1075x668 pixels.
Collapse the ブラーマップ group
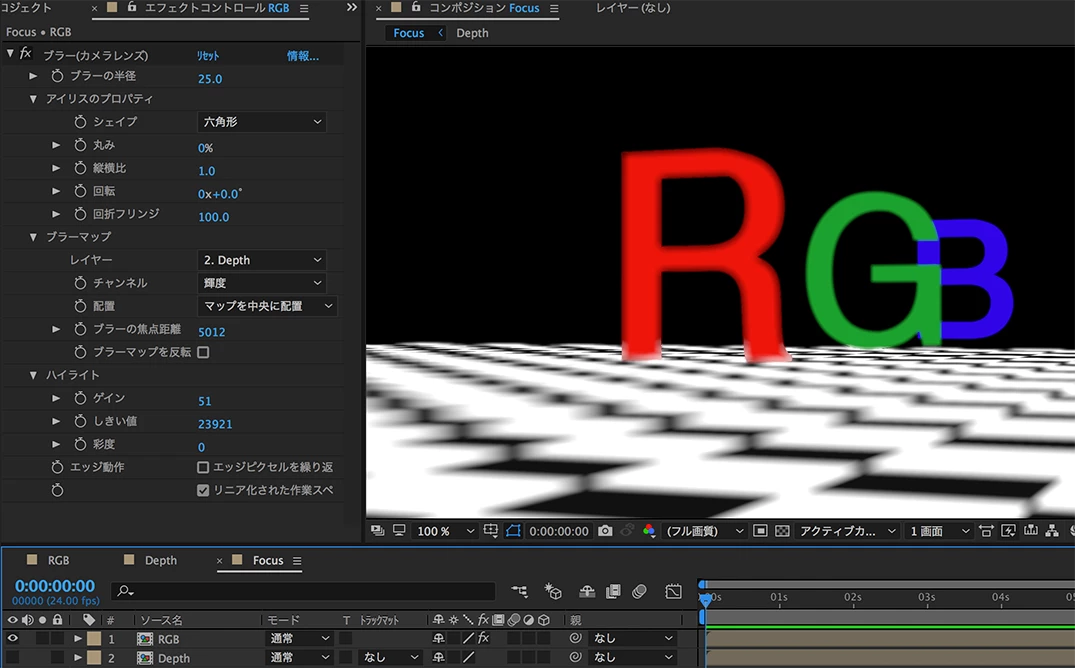coord(33,237)
